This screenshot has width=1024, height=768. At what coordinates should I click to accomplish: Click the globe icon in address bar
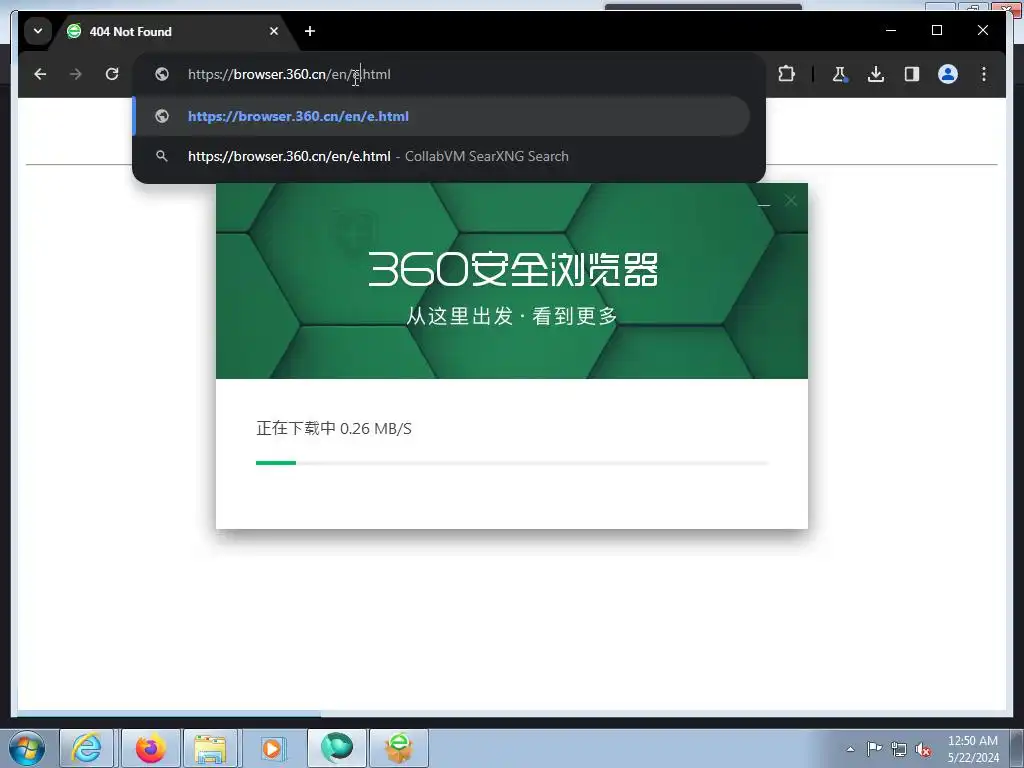point(162,74)
